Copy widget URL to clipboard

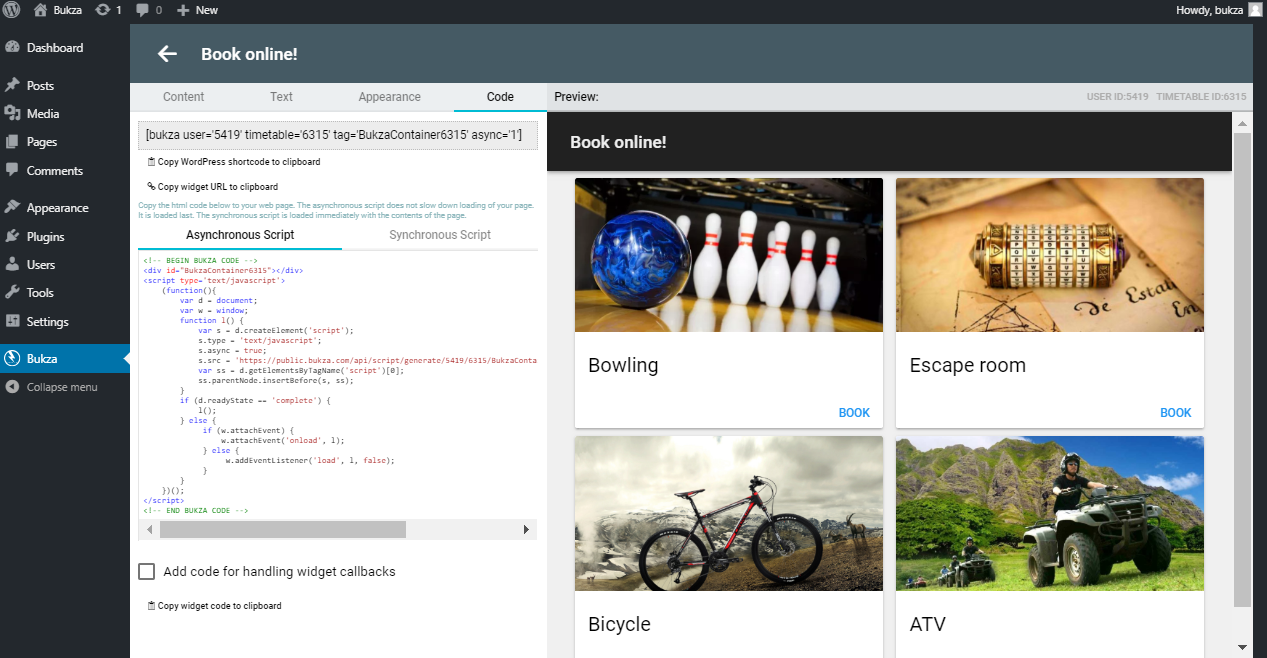point(212,186)
